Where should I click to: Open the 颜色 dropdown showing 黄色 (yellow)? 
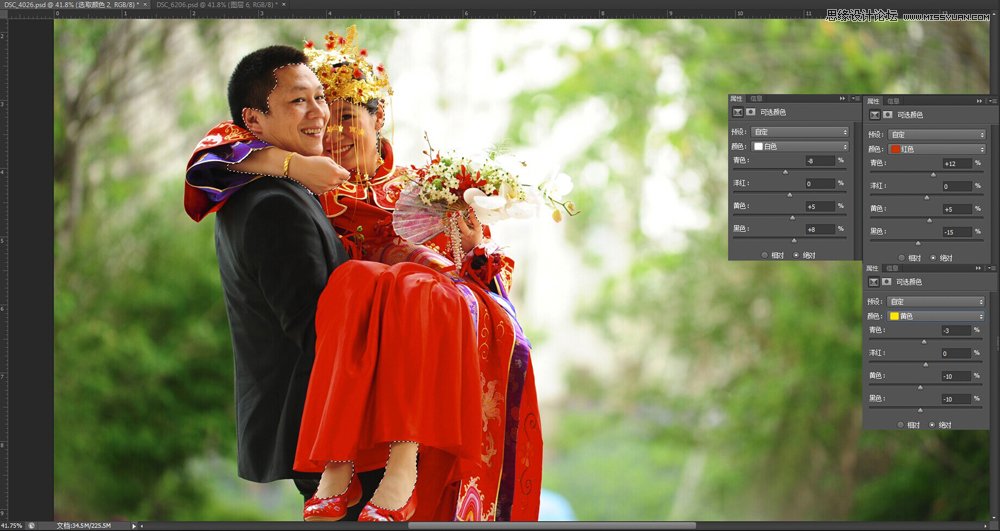(x=936, y=316)
